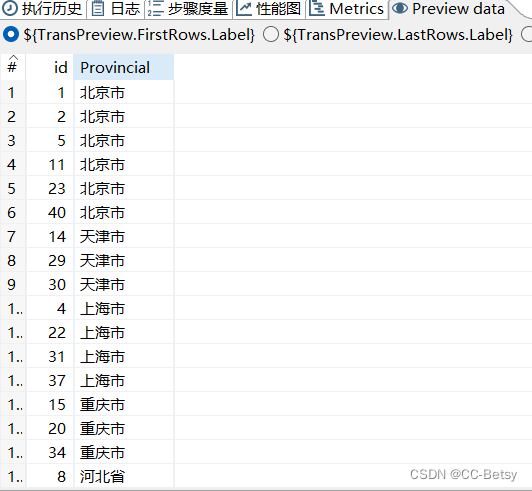Image resolution: width=532 pixels, height=491 pixels.
Task: Select the 上海市 cell with id 4
Action: pos(124,308)
